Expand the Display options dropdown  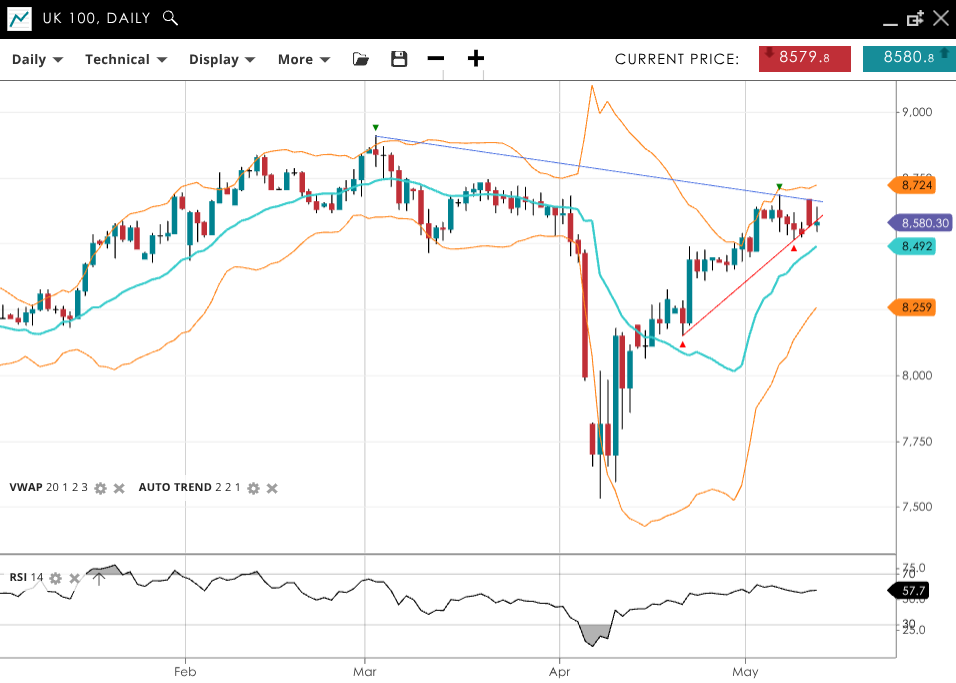(x=222, y=59)
